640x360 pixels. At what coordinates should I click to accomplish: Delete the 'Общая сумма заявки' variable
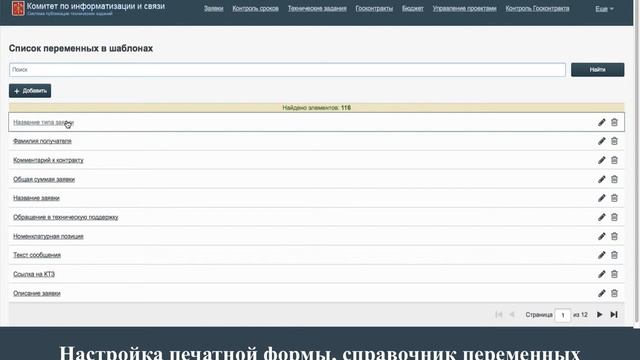pos(614,179)
